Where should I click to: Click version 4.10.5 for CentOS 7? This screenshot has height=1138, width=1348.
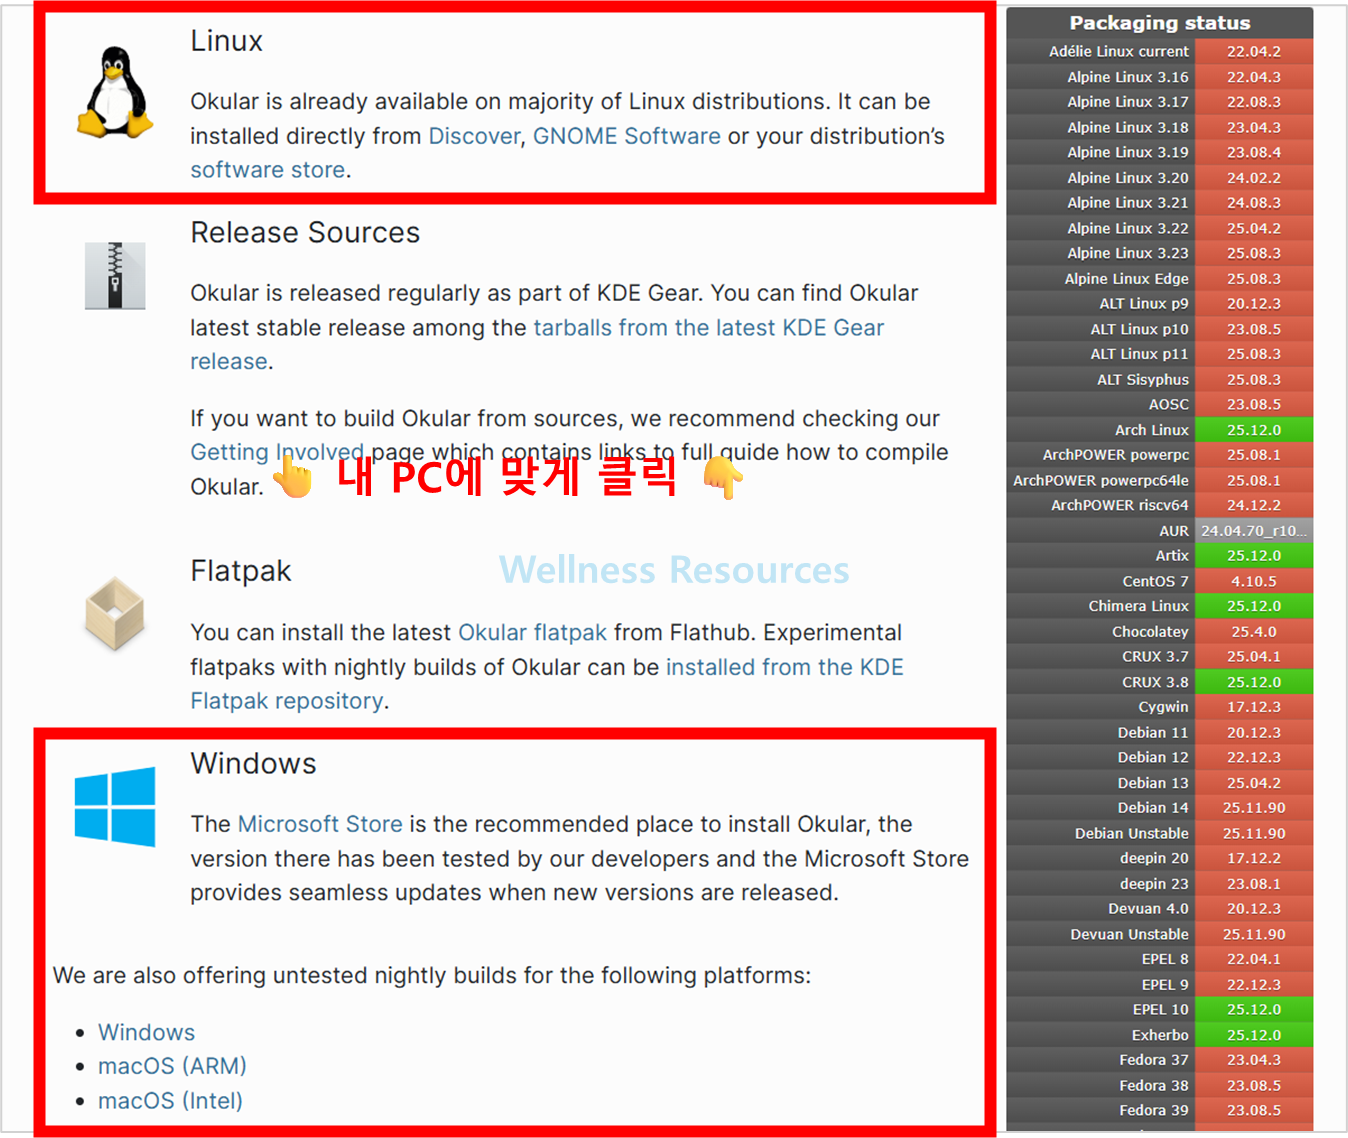[1254, 581]
